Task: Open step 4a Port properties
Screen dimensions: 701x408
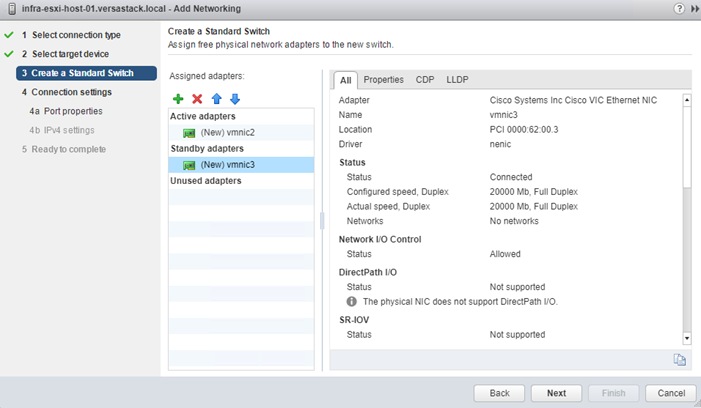Action: tap(66, 111)
